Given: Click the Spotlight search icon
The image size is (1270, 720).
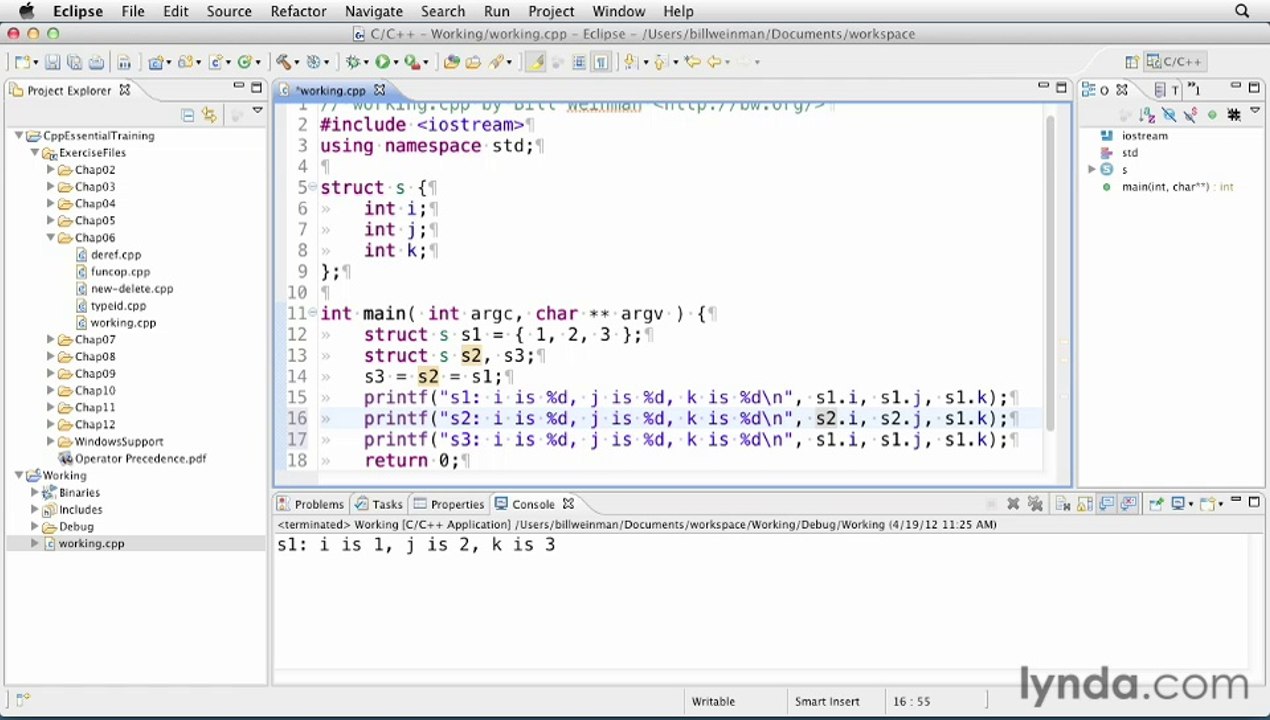Looking at the screenshot, I should point(1242,11).
